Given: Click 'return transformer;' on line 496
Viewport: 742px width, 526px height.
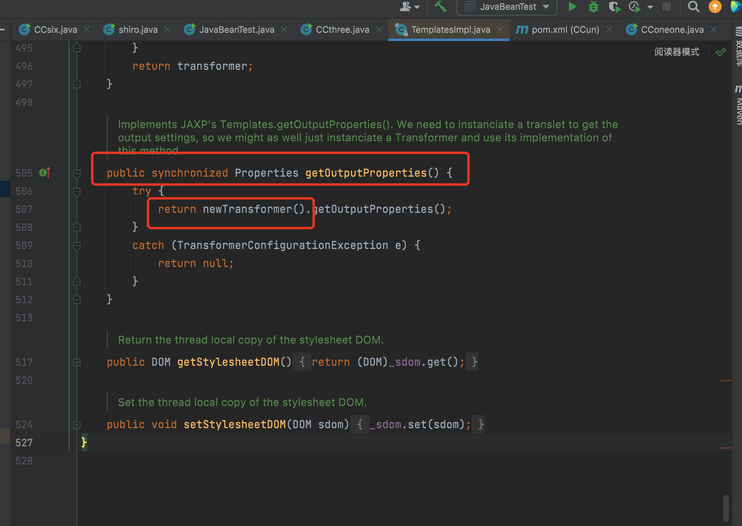Looking at the screenshot, I should [x=193, y=66].
